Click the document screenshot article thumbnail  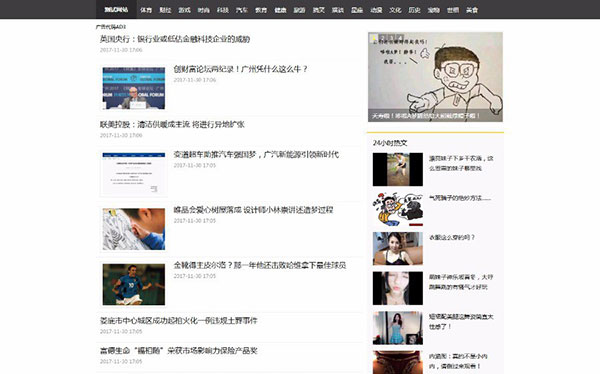[x=134, y=174]
